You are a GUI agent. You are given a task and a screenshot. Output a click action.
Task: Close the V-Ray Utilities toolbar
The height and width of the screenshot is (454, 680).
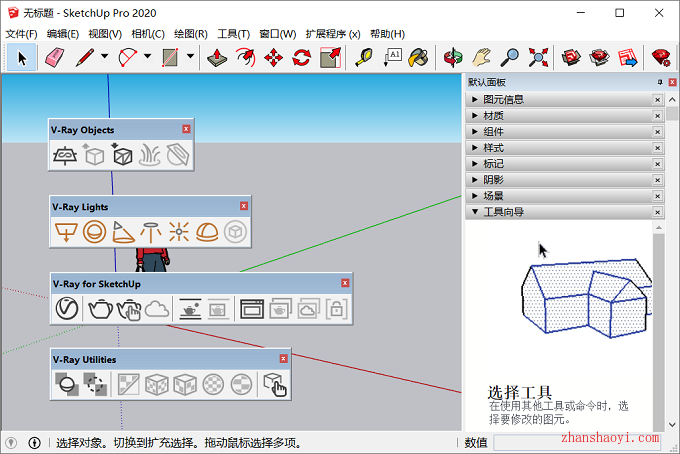(x=284, y=359)
